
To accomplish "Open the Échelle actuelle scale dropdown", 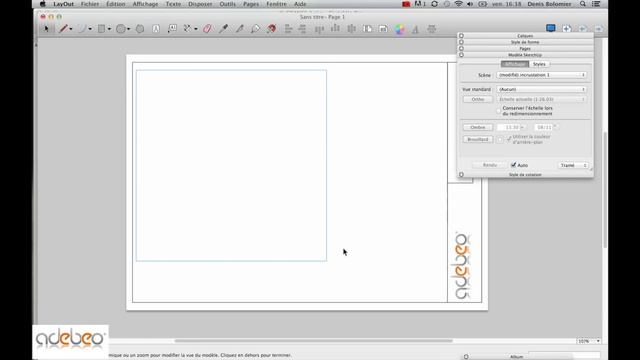I will point(542,99).
